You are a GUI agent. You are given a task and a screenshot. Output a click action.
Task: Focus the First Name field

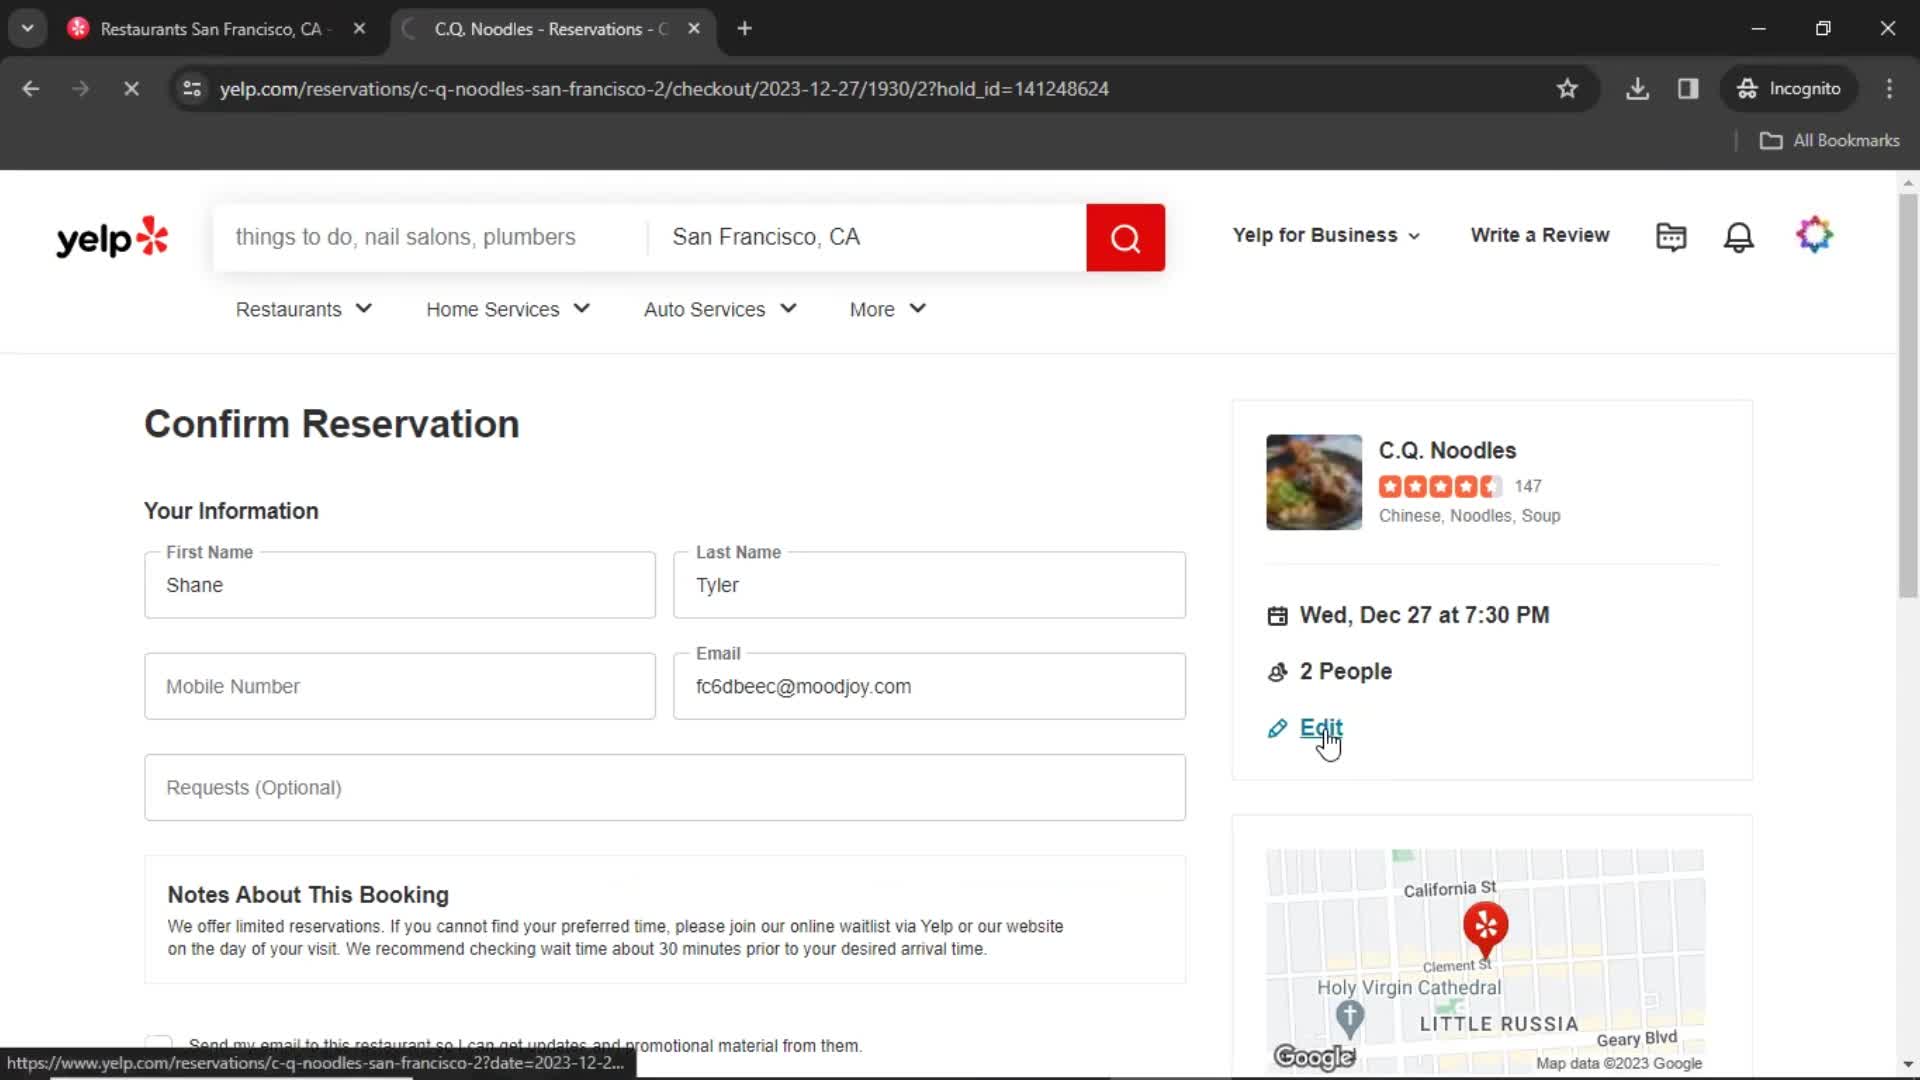(400, 586)
